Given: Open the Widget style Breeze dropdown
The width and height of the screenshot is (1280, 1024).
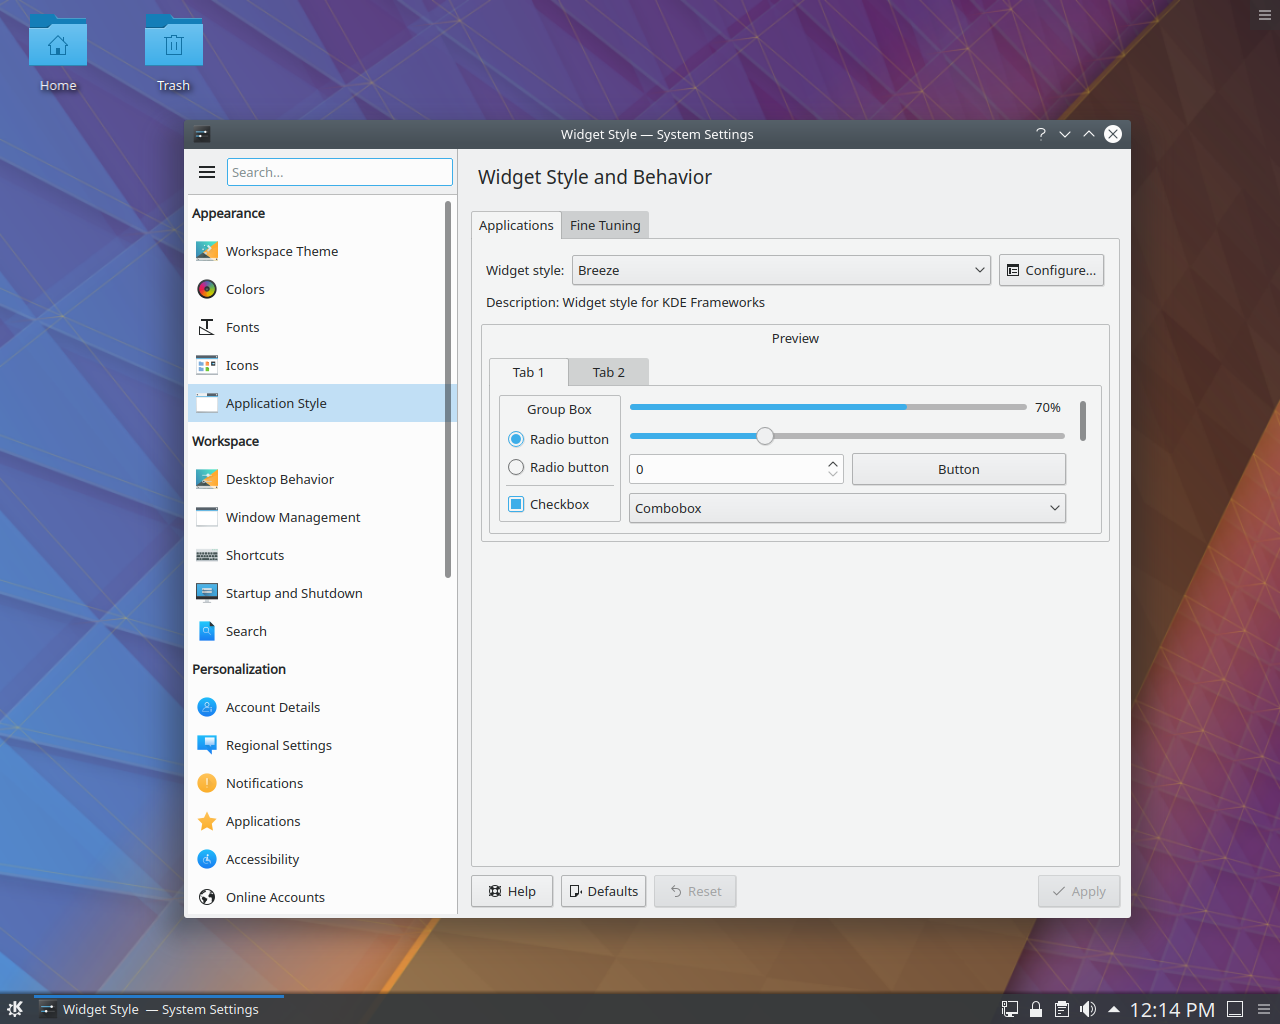Looking at the screenshot, I should [x=781, y=270].
